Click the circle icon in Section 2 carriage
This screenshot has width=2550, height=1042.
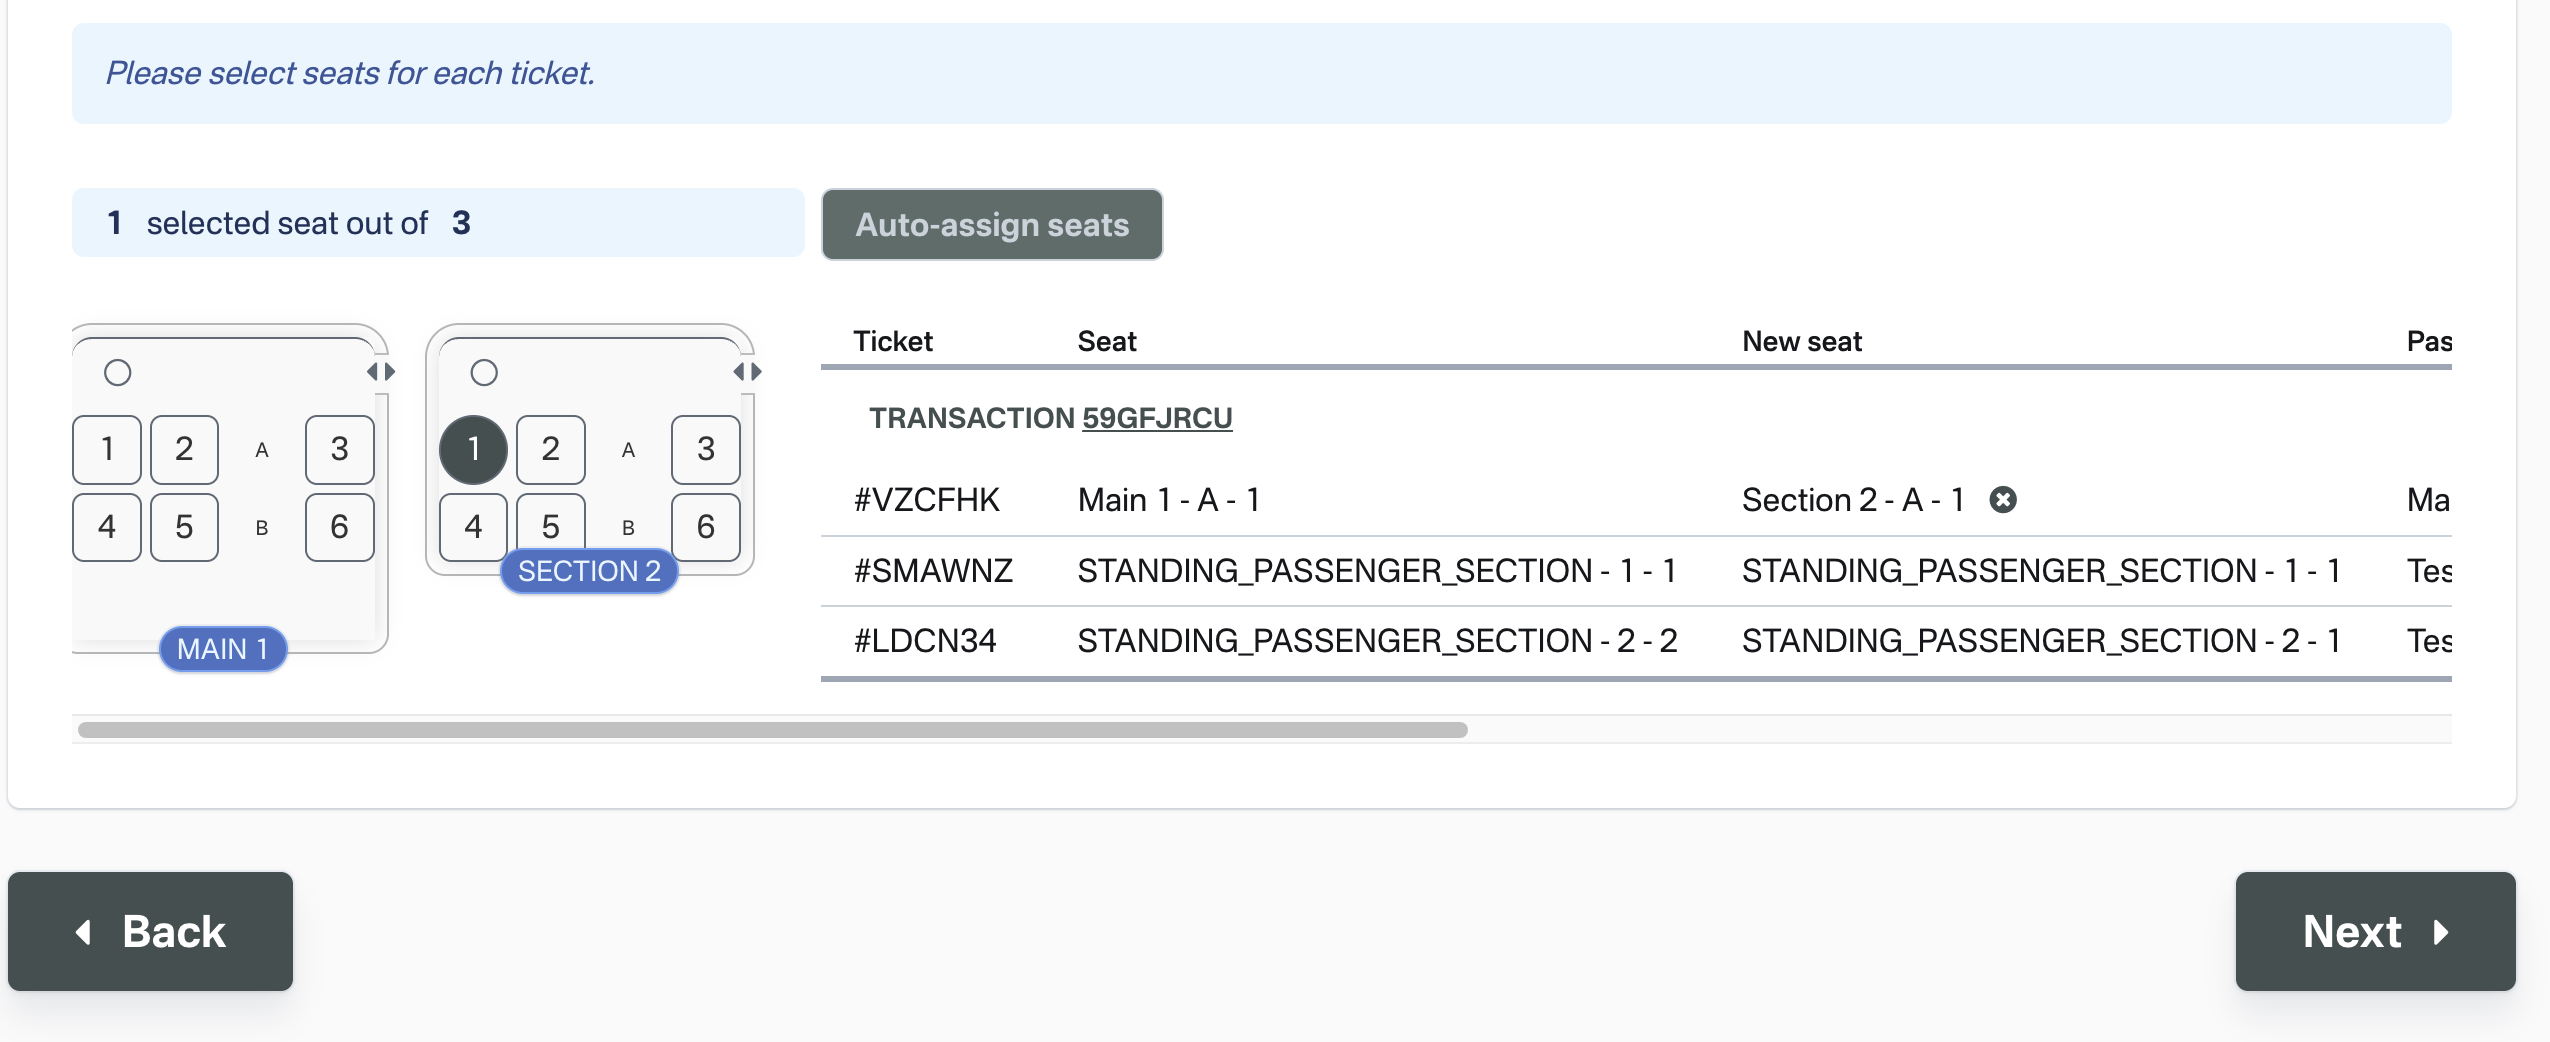484,373
